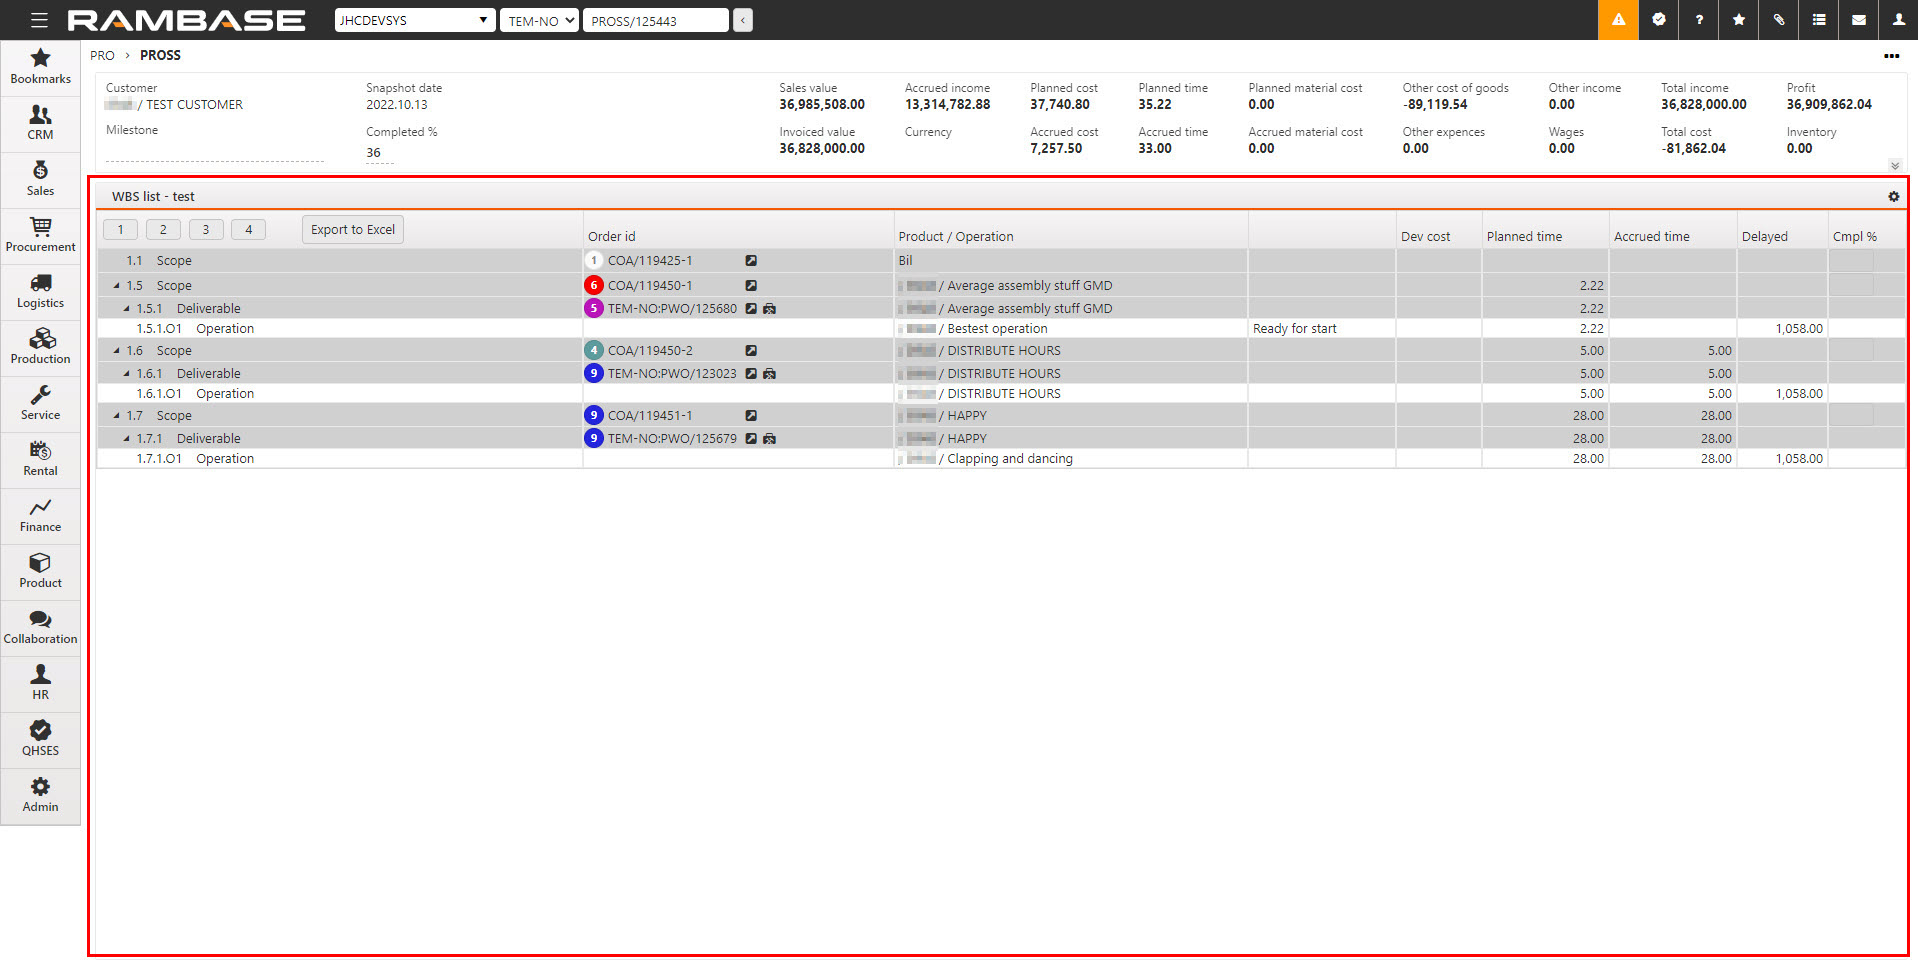Image resolution: width=1918 pixels, height=967 pixels.
Task: Collapse the 1.5 Scope tree row
Action: [x=117, y=286]
